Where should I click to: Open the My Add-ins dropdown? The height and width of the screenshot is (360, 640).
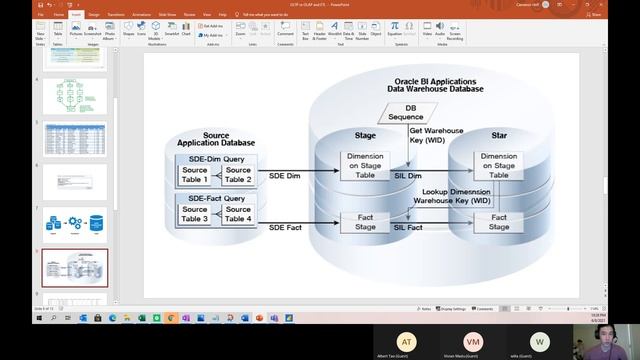point(213,36)
